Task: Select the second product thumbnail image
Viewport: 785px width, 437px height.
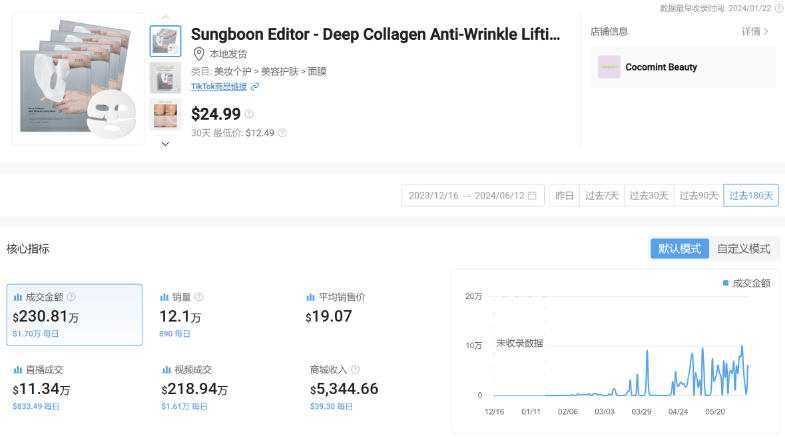Action: (165, 77)
